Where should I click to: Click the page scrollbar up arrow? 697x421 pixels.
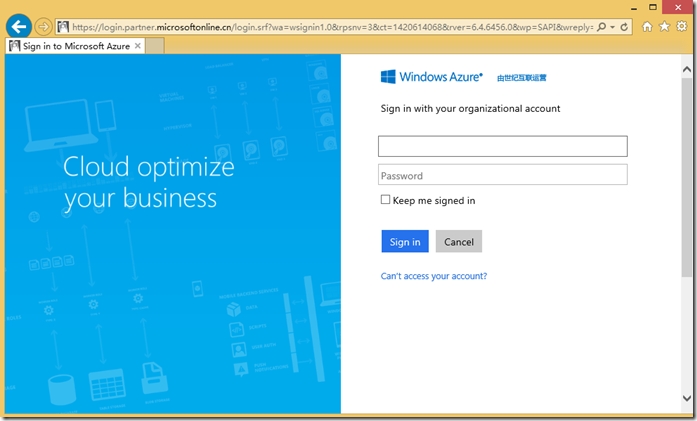coord(687,69)
